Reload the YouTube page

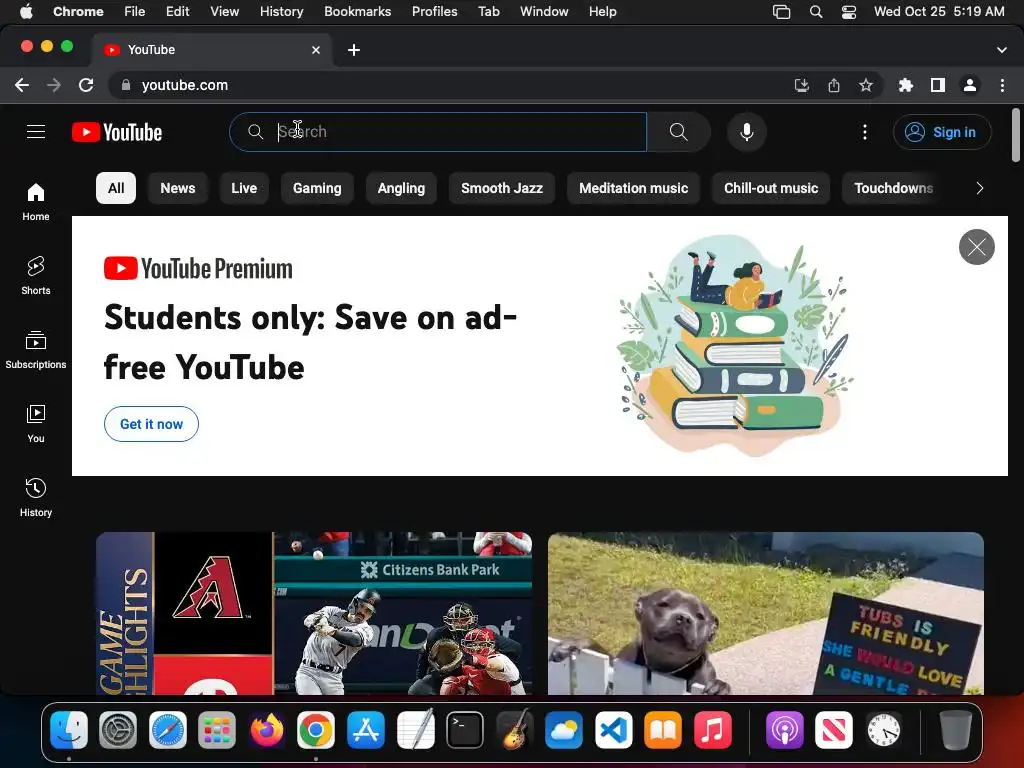[x=86, y=85]
